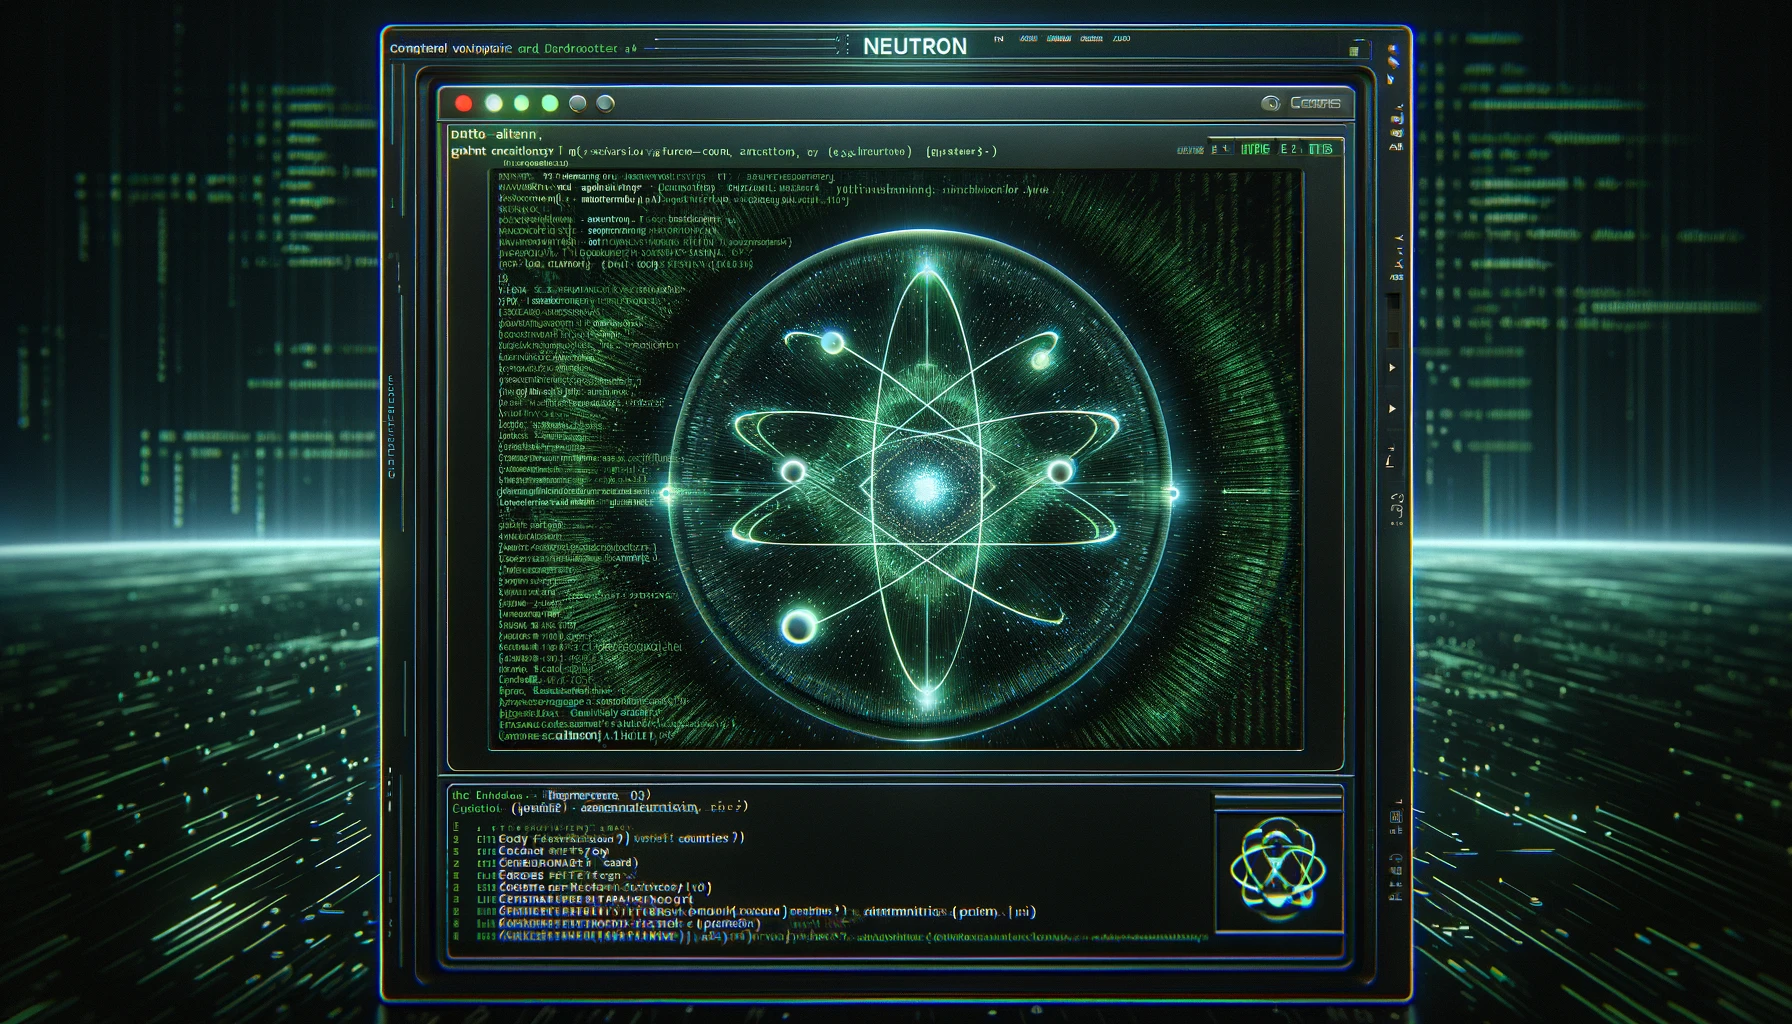Click the lower arrow icon on the right sidebar
Image resolution: width=1792 pixels, height=1024 pixels.
click(1392, 408)
